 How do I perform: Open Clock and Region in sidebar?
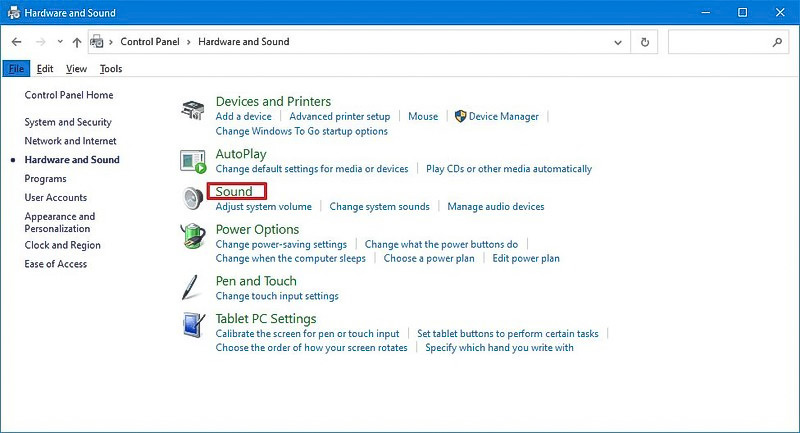[x=62, y=245]
